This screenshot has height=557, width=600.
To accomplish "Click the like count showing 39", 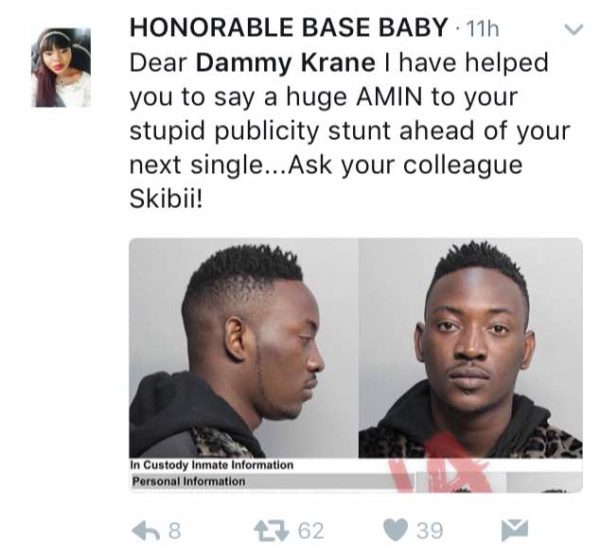I will coord(430,531).
